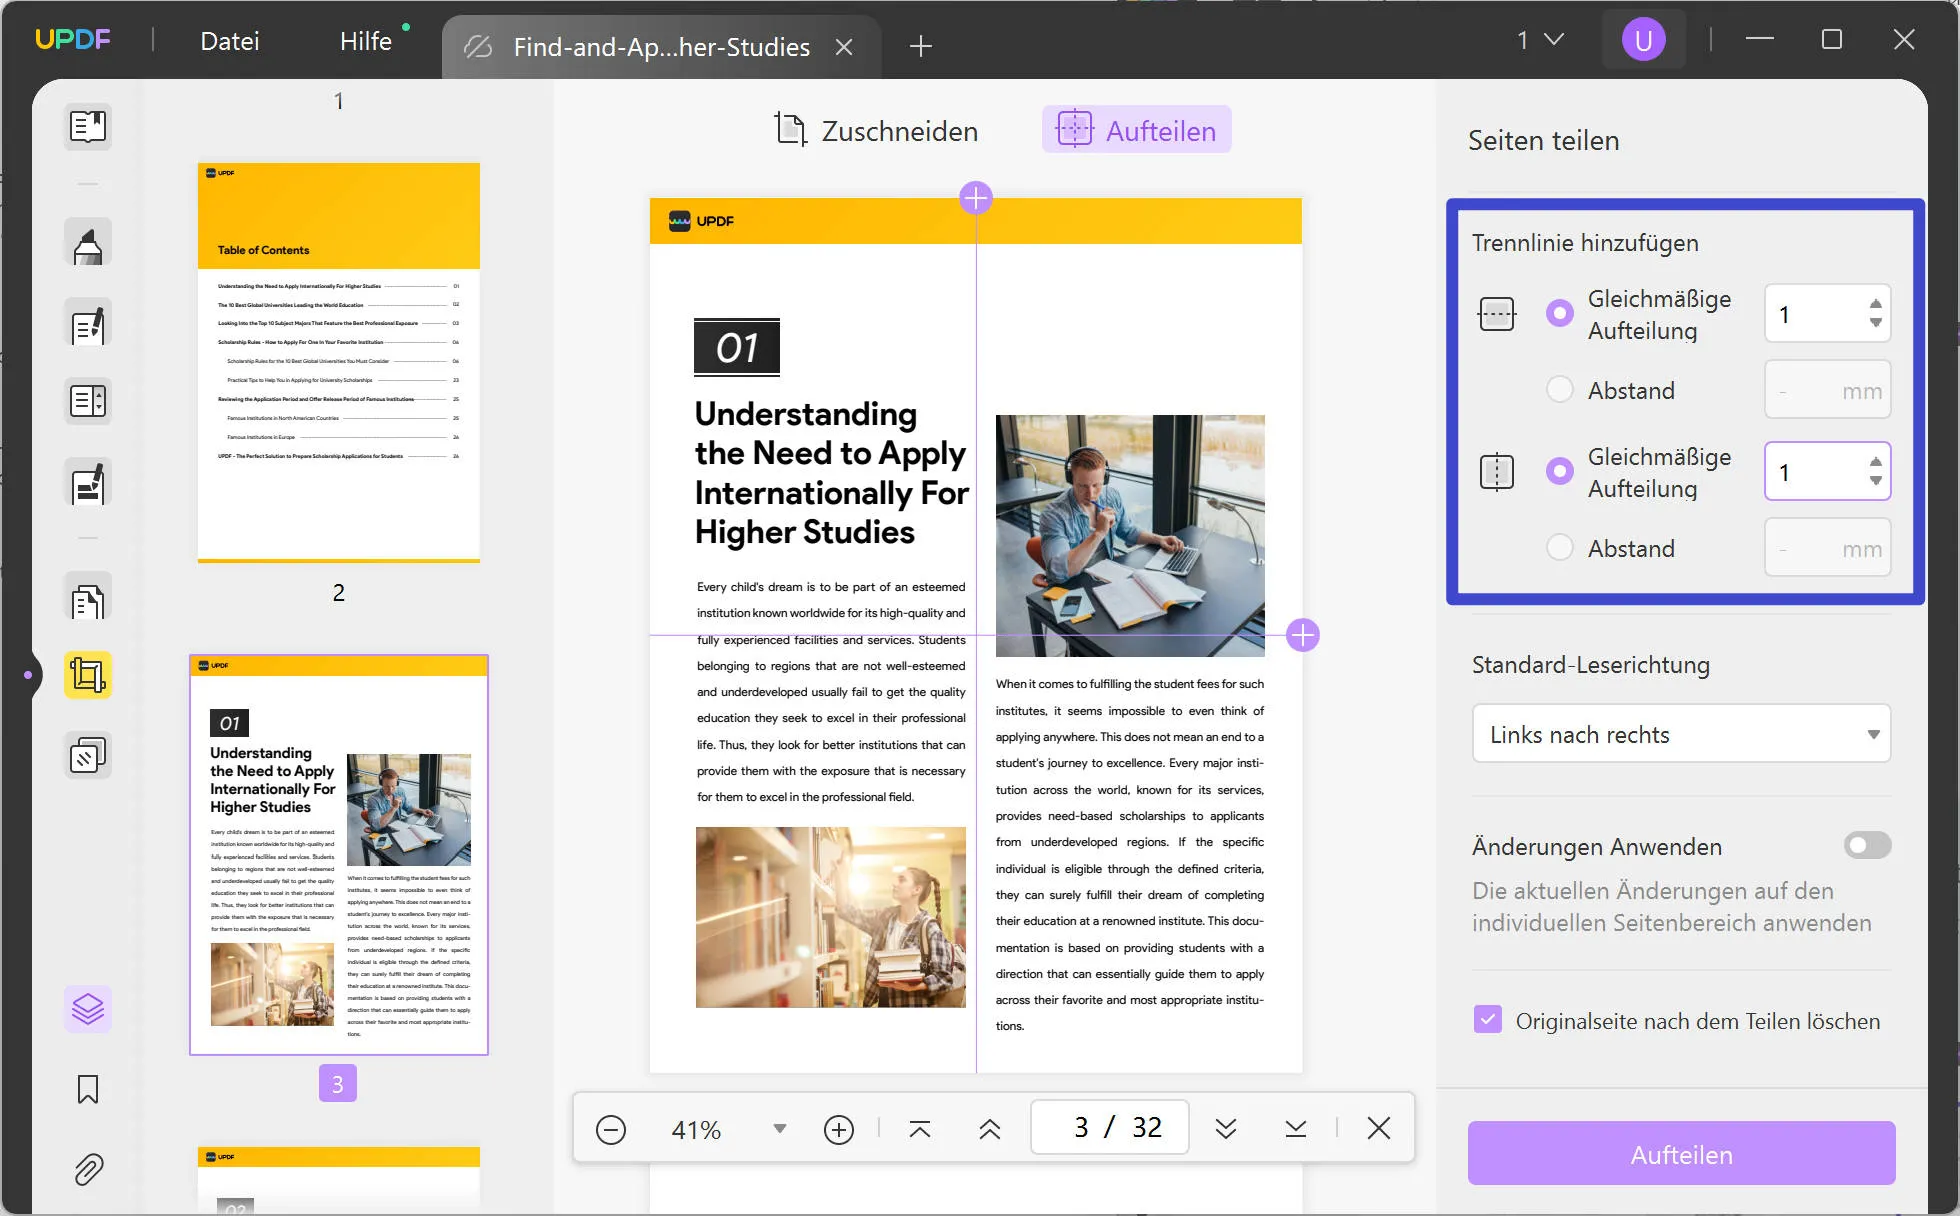Decrease horizontal split count stepper

pyautogui.click(x=1876, y=323)
